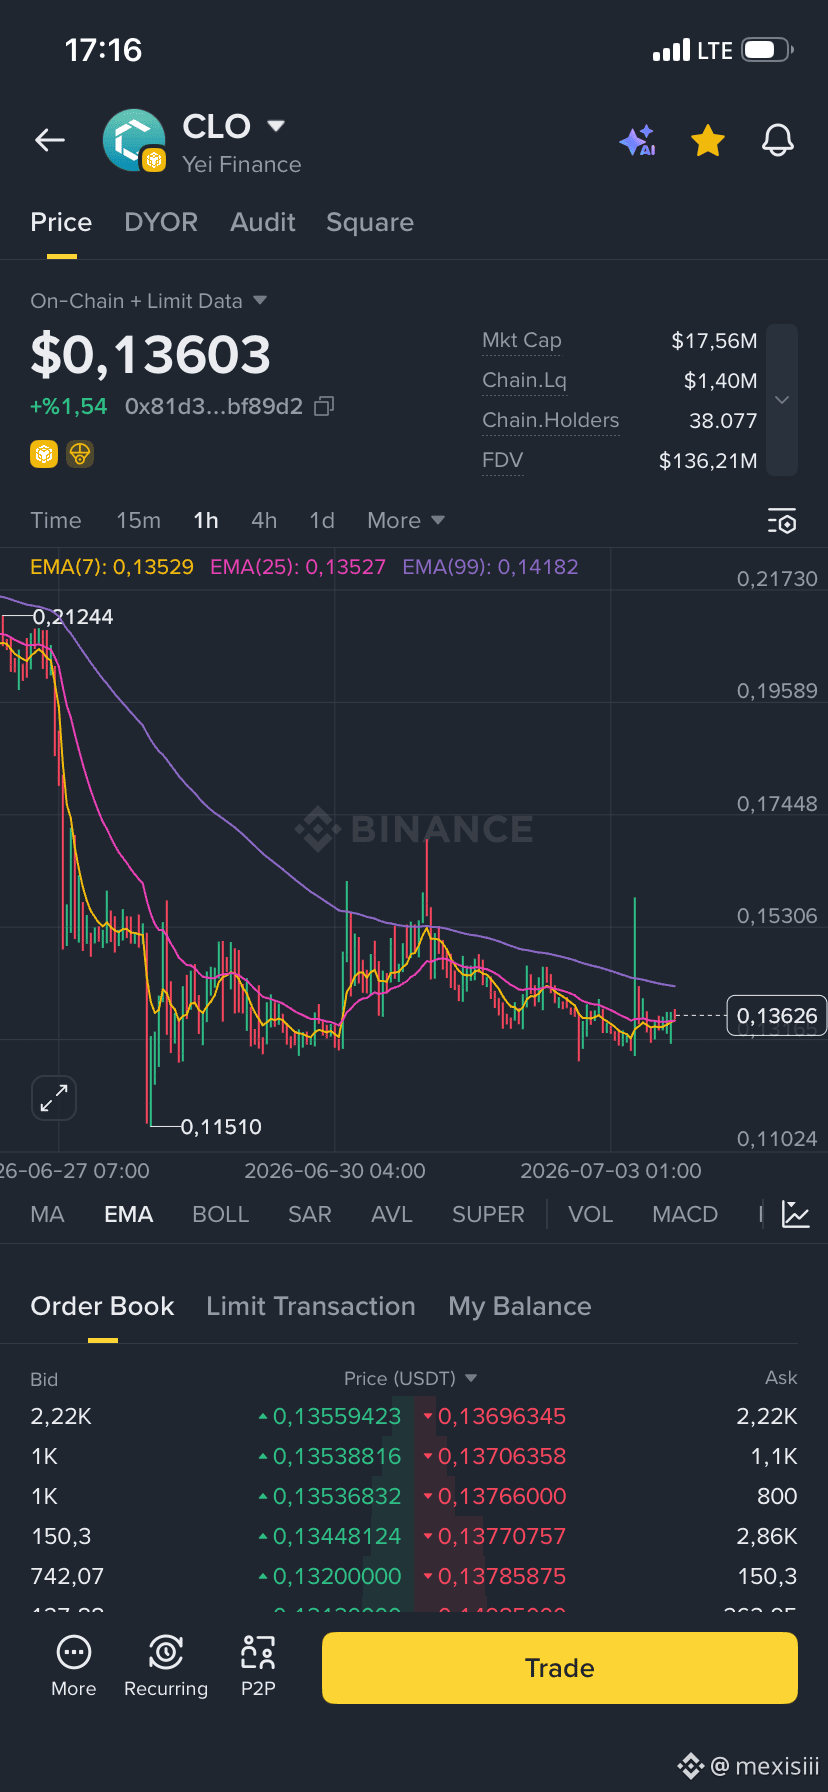The image size is (828, 1792).
Task: Select the 1d interval
Action: (322, 520)
